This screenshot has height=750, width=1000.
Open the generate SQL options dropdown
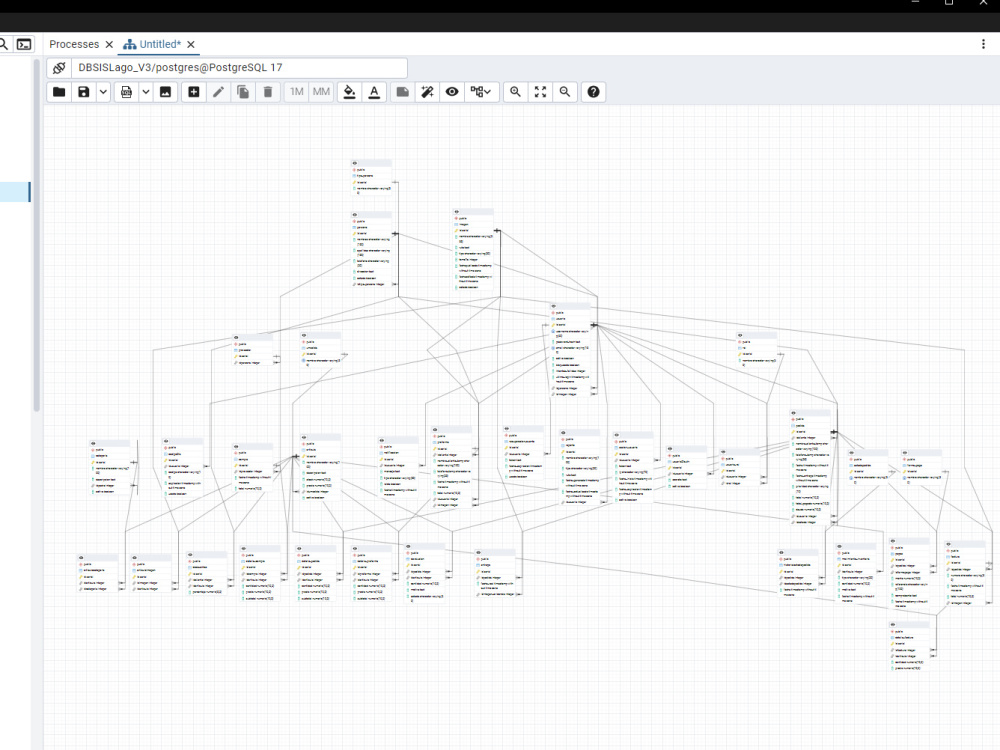pyautogui.click(x=145, y=92)
